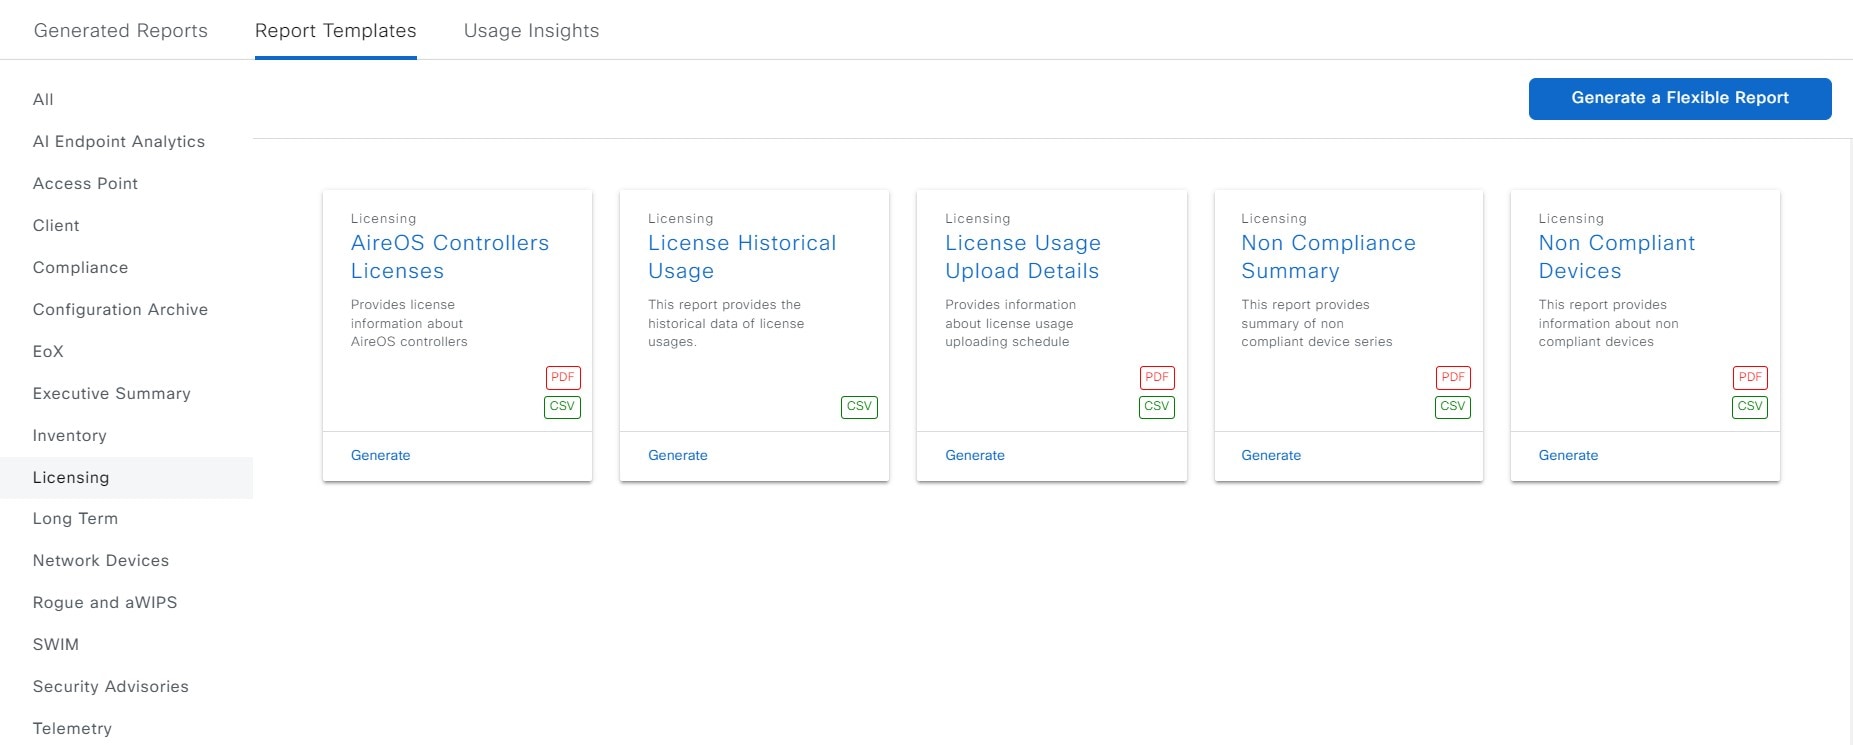Select Compliance category in sidebar
1853x745 pixels.
pyautogui.click(x=81, y=268)
